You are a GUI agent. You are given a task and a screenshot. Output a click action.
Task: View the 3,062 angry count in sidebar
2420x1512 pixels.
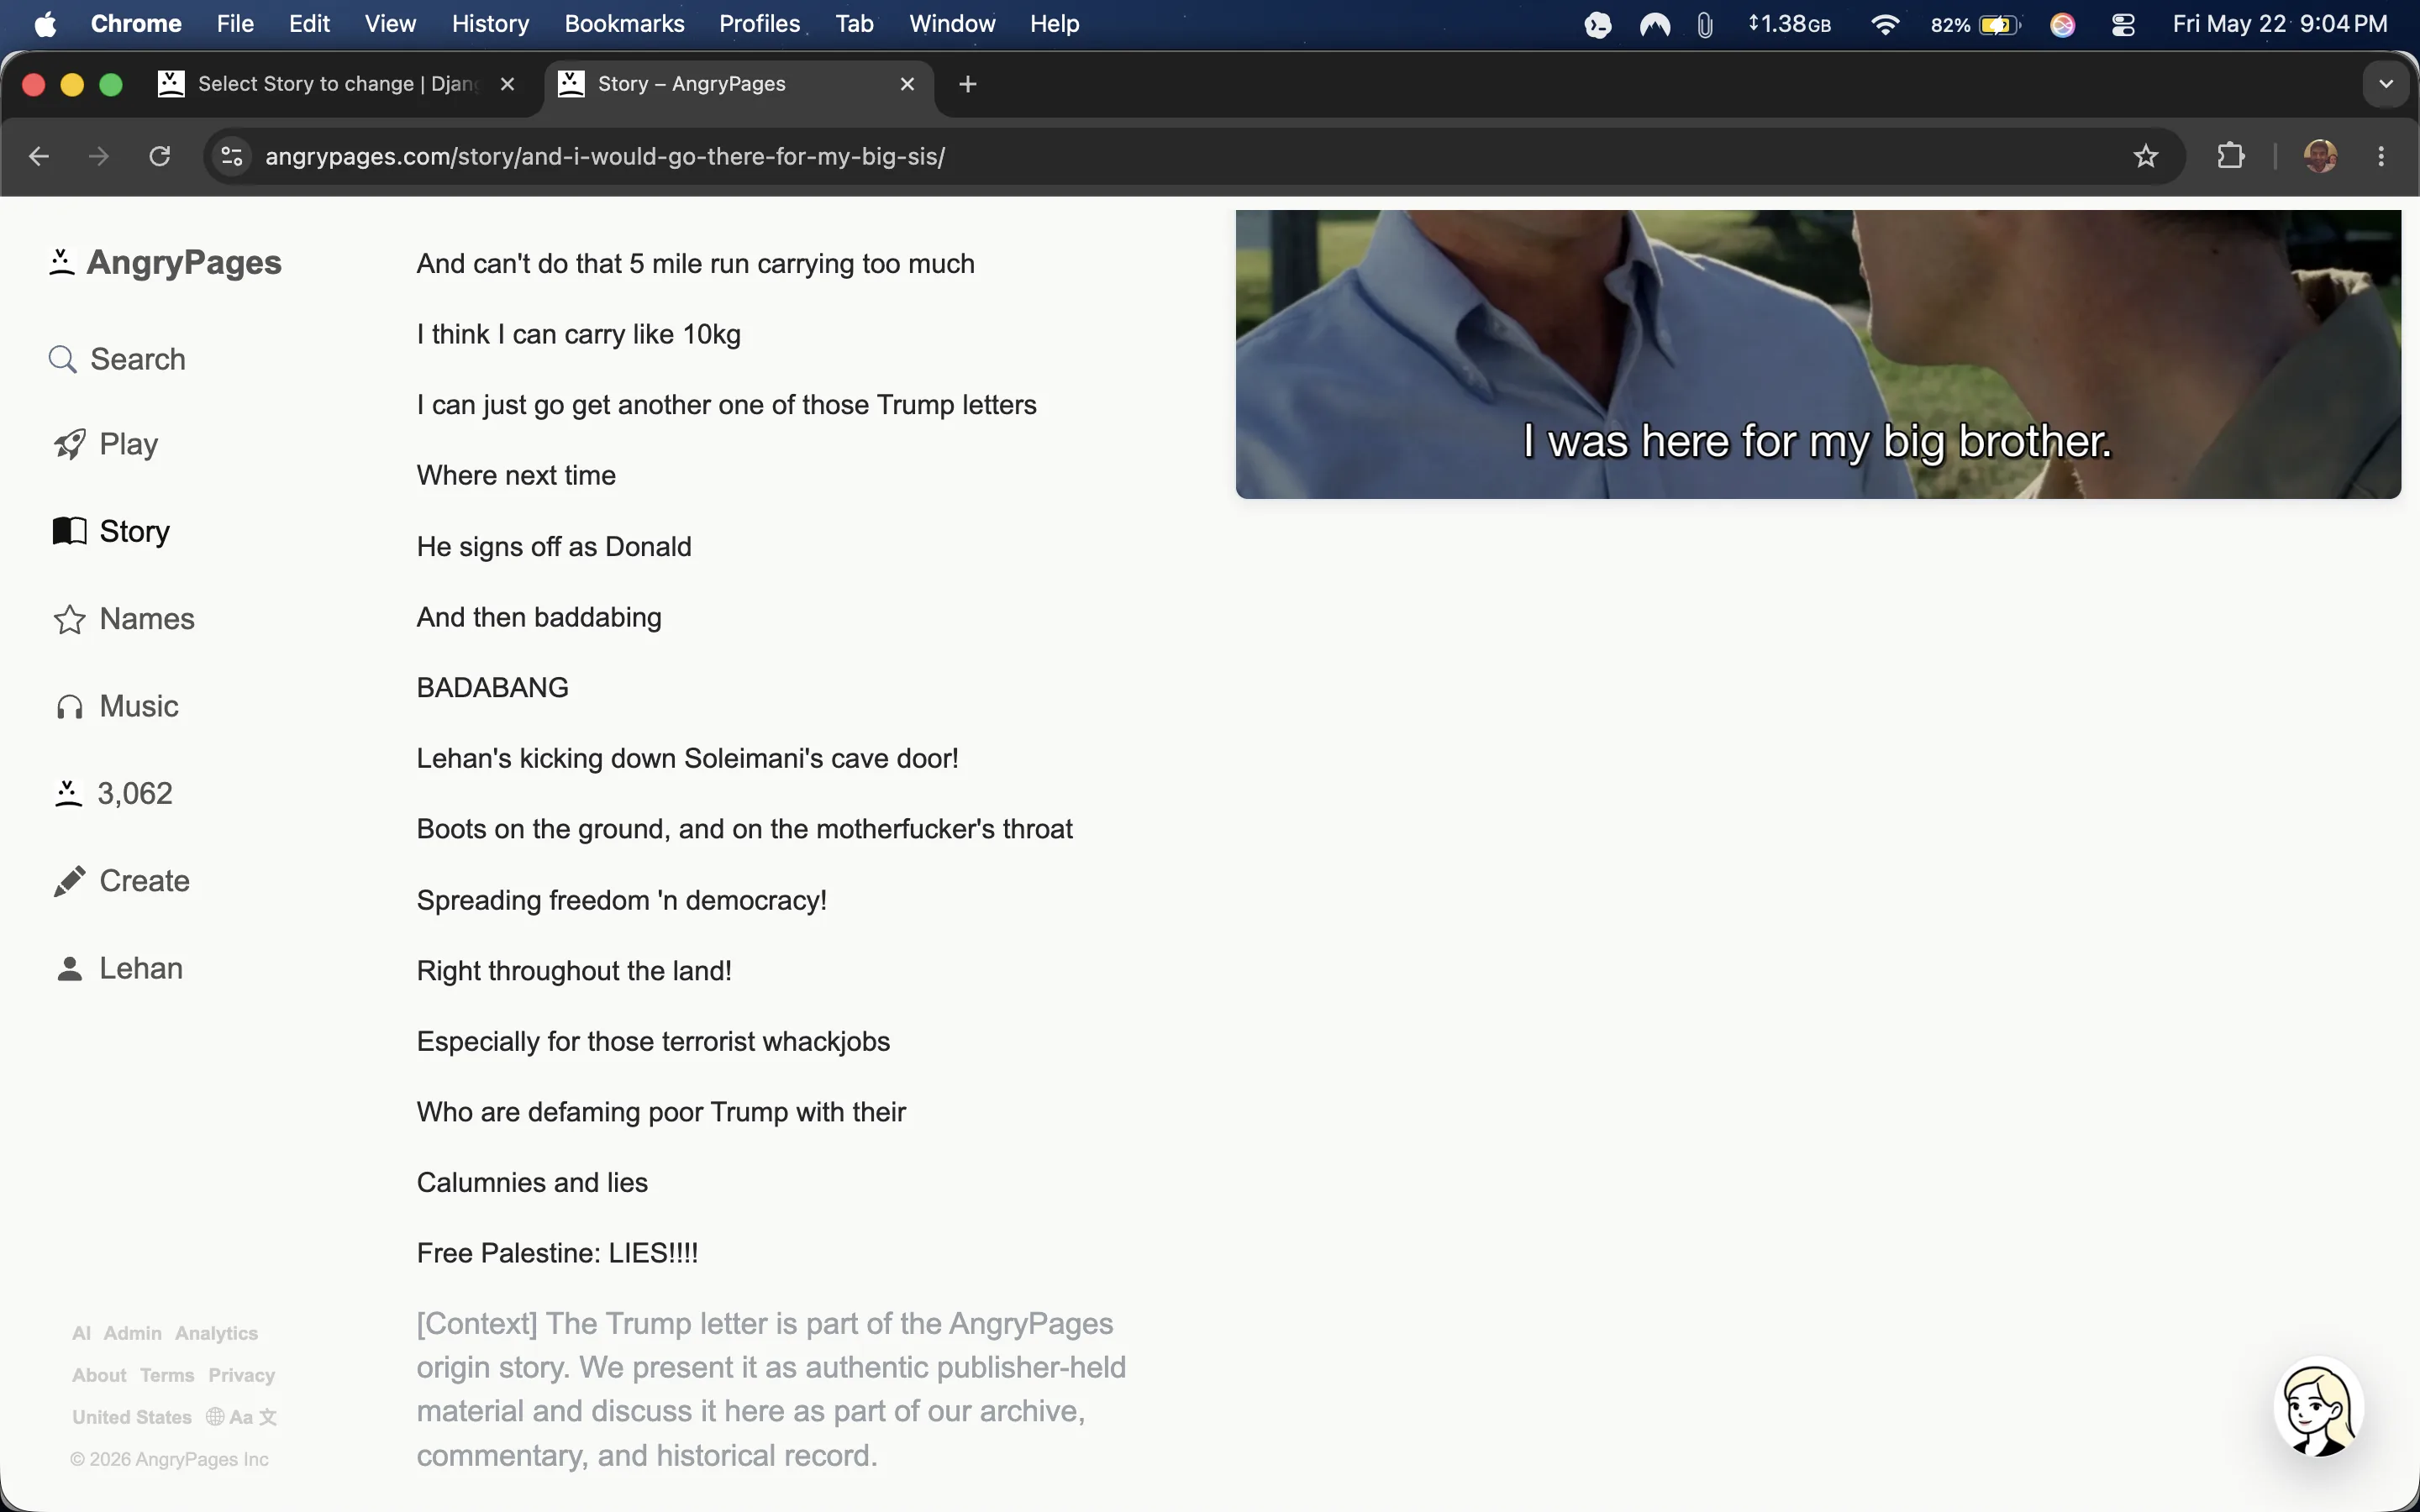pyautogui.click(x=113, y=793)
